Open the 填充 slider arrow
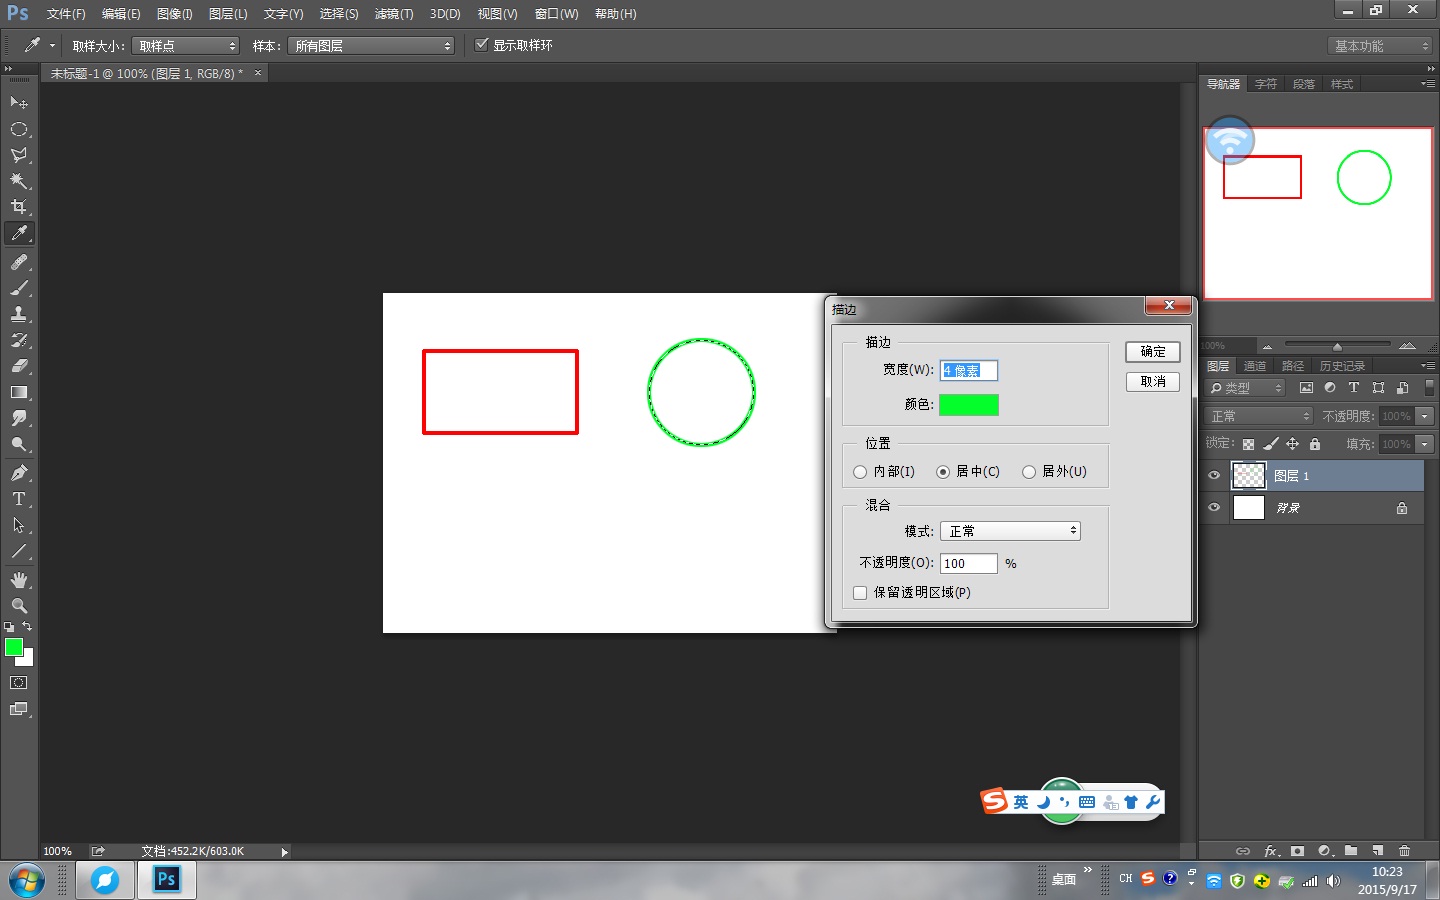This screenshot has height=900, width=1440. tap(1425, 444)
